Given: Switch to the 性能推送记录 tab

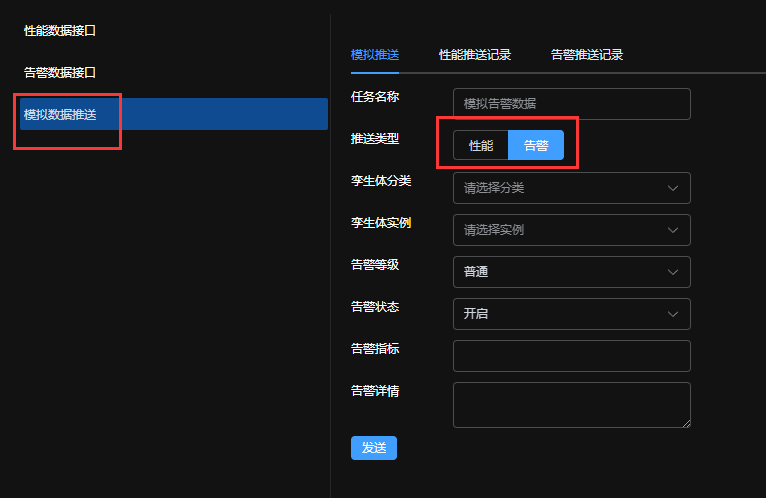Looking at the screenshot, I should tap(475, 55).
